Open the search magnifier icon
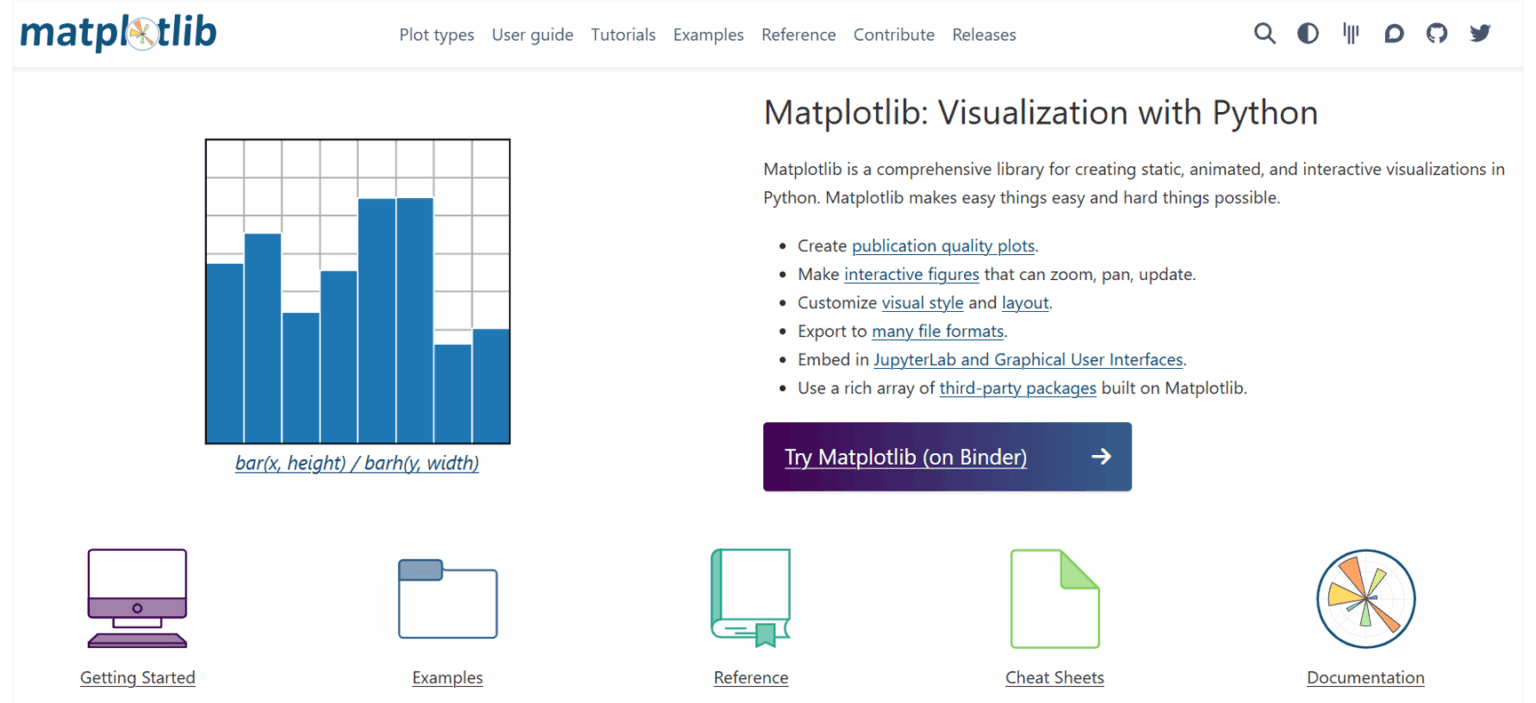Screen dimensions: 1536x703 (1265, 34)
